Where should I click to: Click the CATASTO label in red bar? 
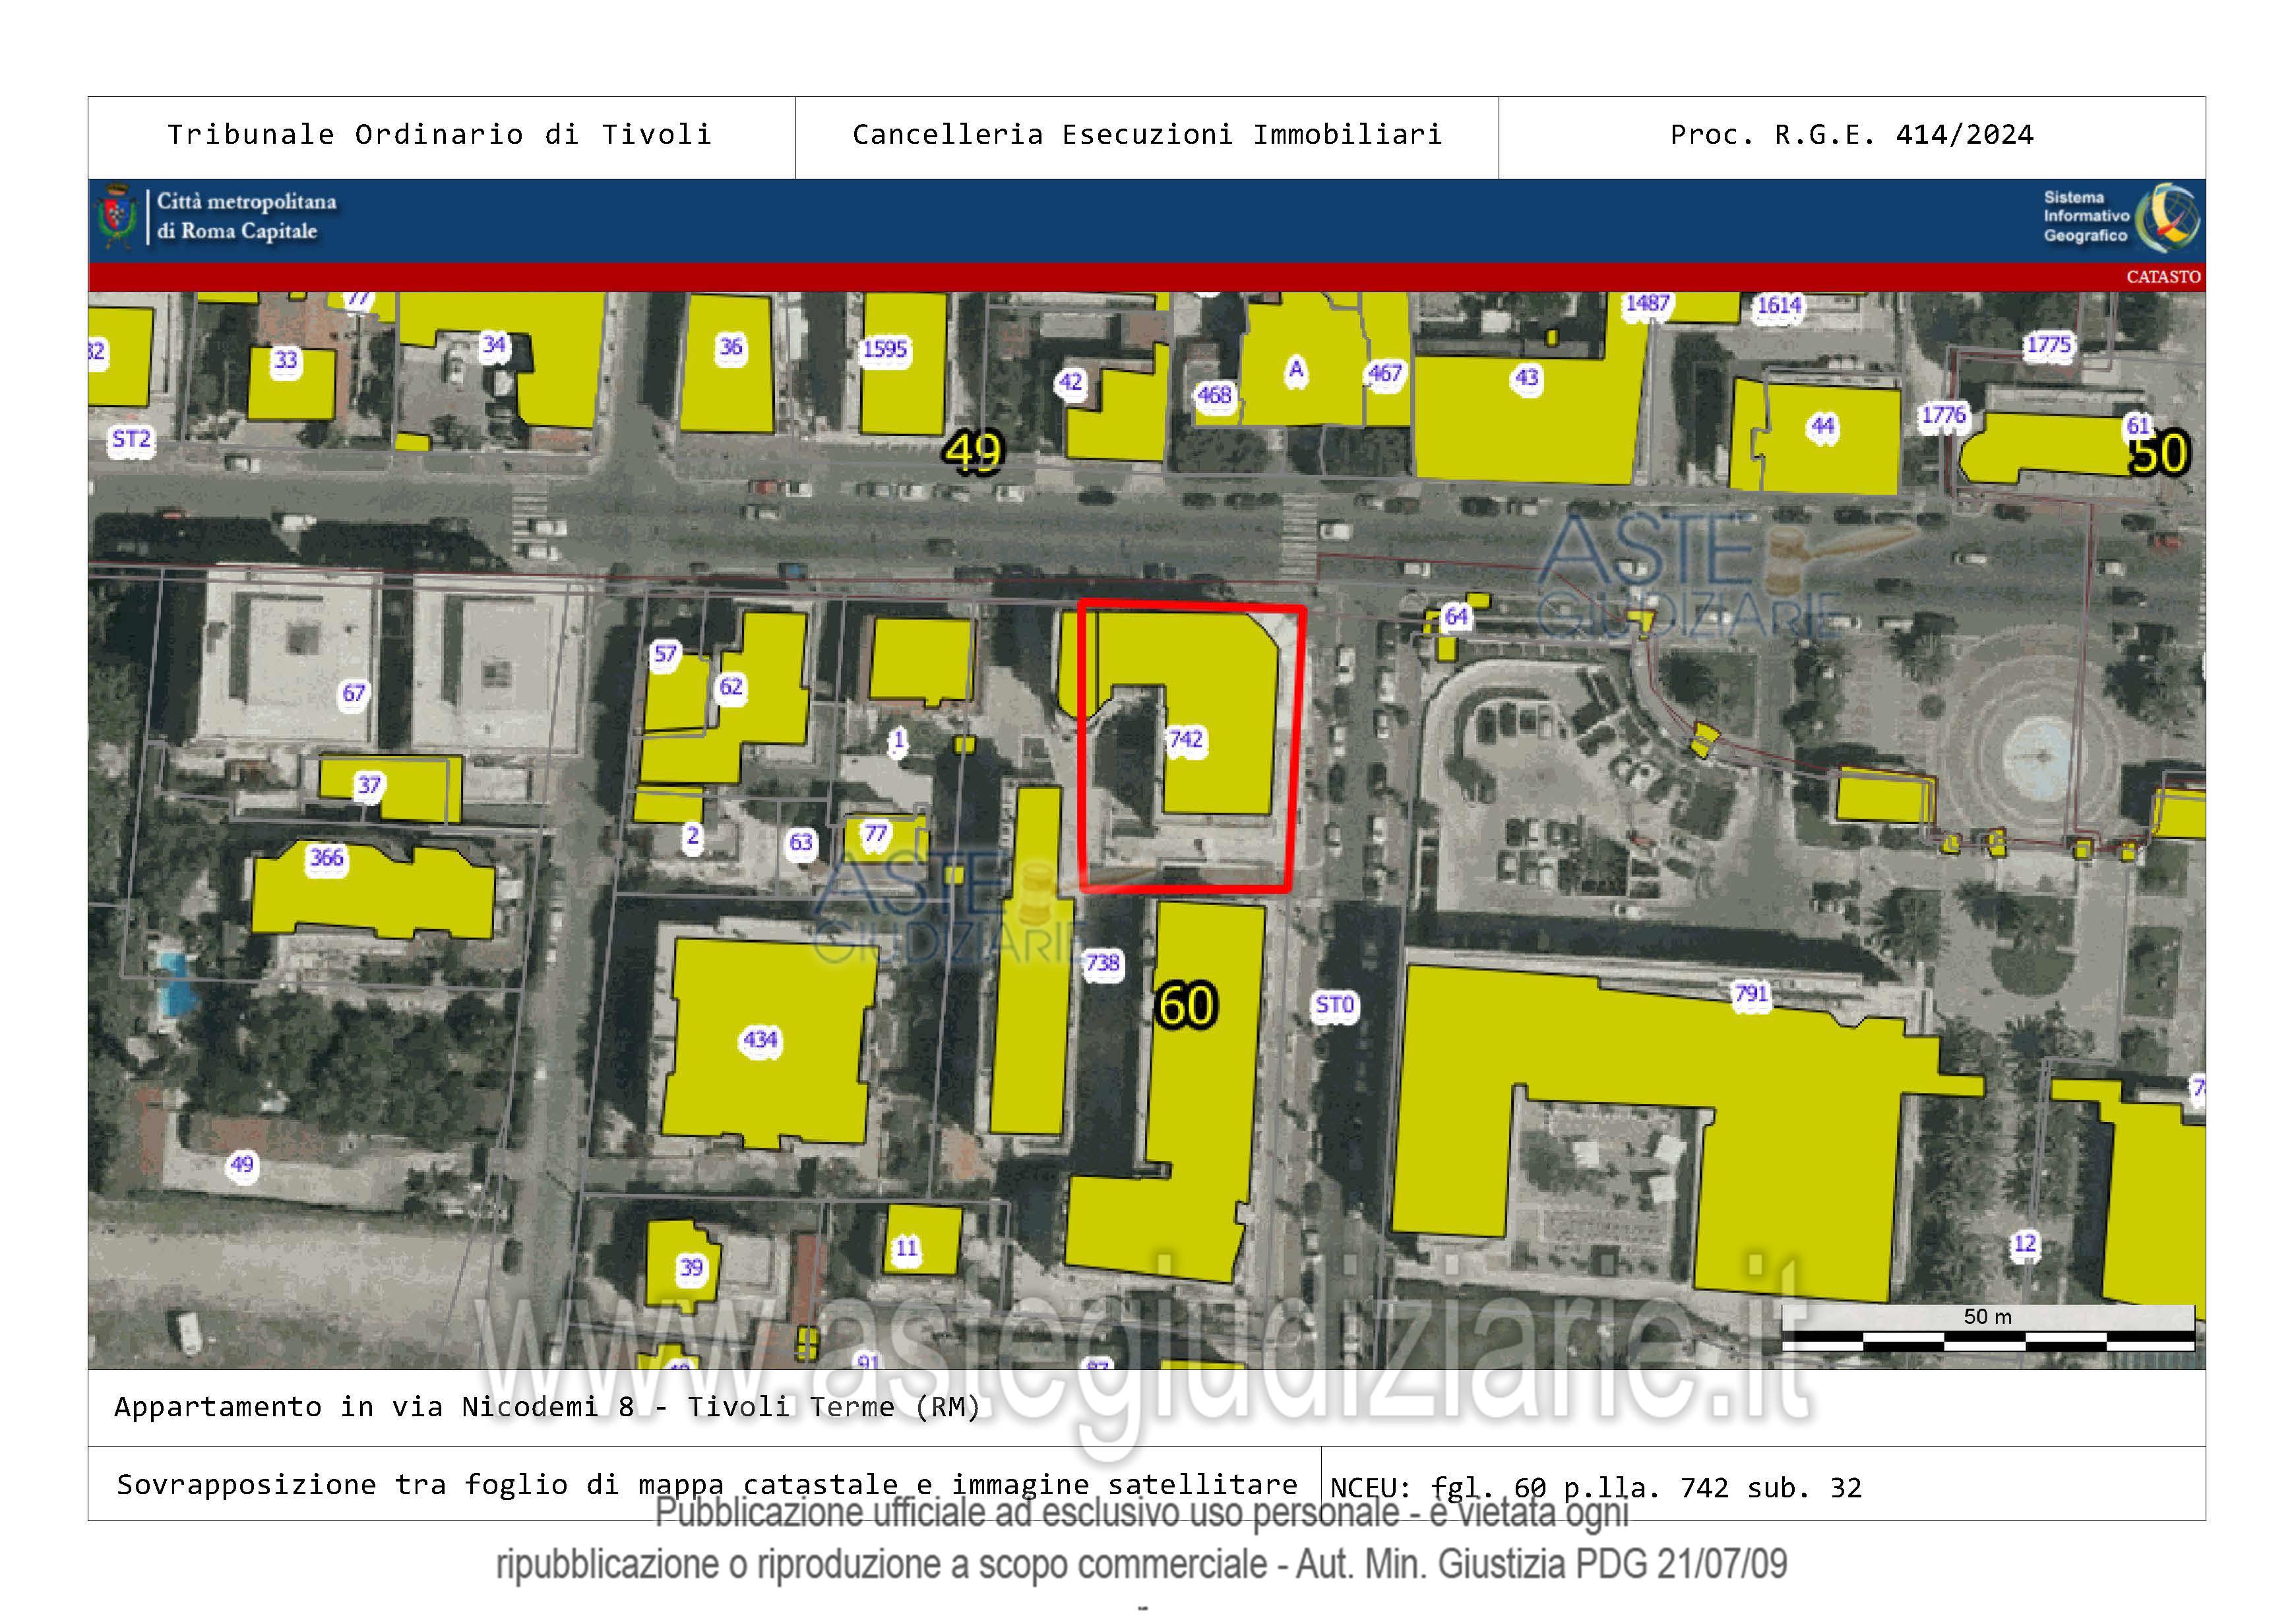pos(2163,277)
